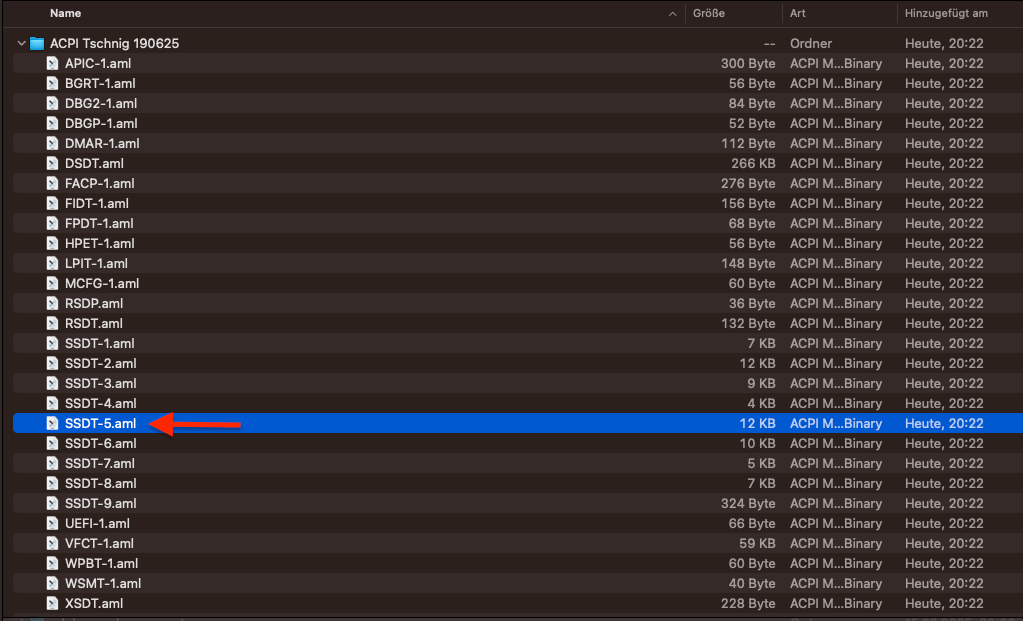Click the file icon of SSDT-1.aml

coord(52,343)
